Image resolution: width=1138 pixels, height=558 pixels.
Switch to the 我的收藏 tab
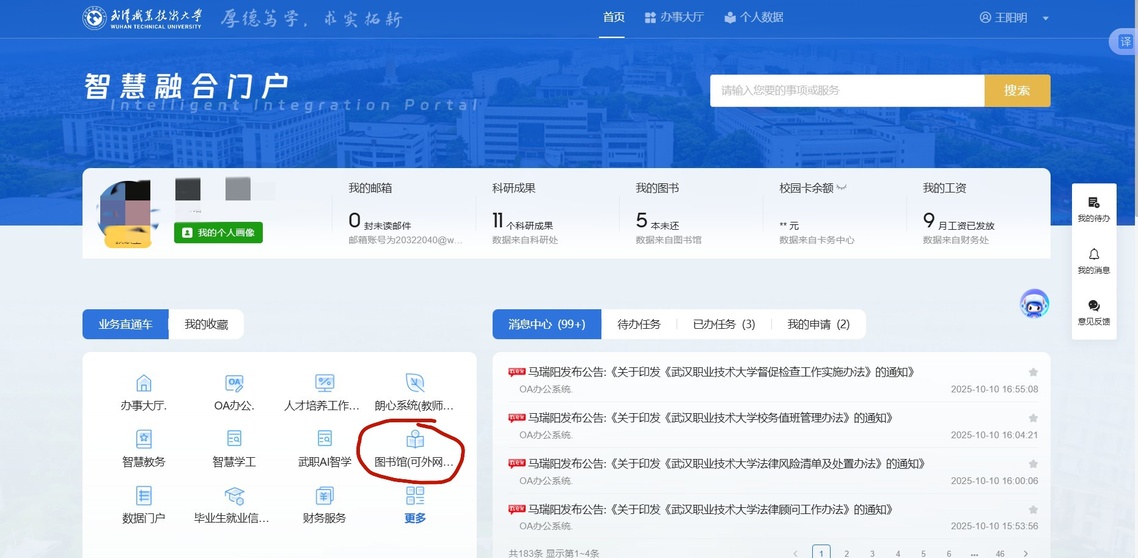[x=206, y=324]
